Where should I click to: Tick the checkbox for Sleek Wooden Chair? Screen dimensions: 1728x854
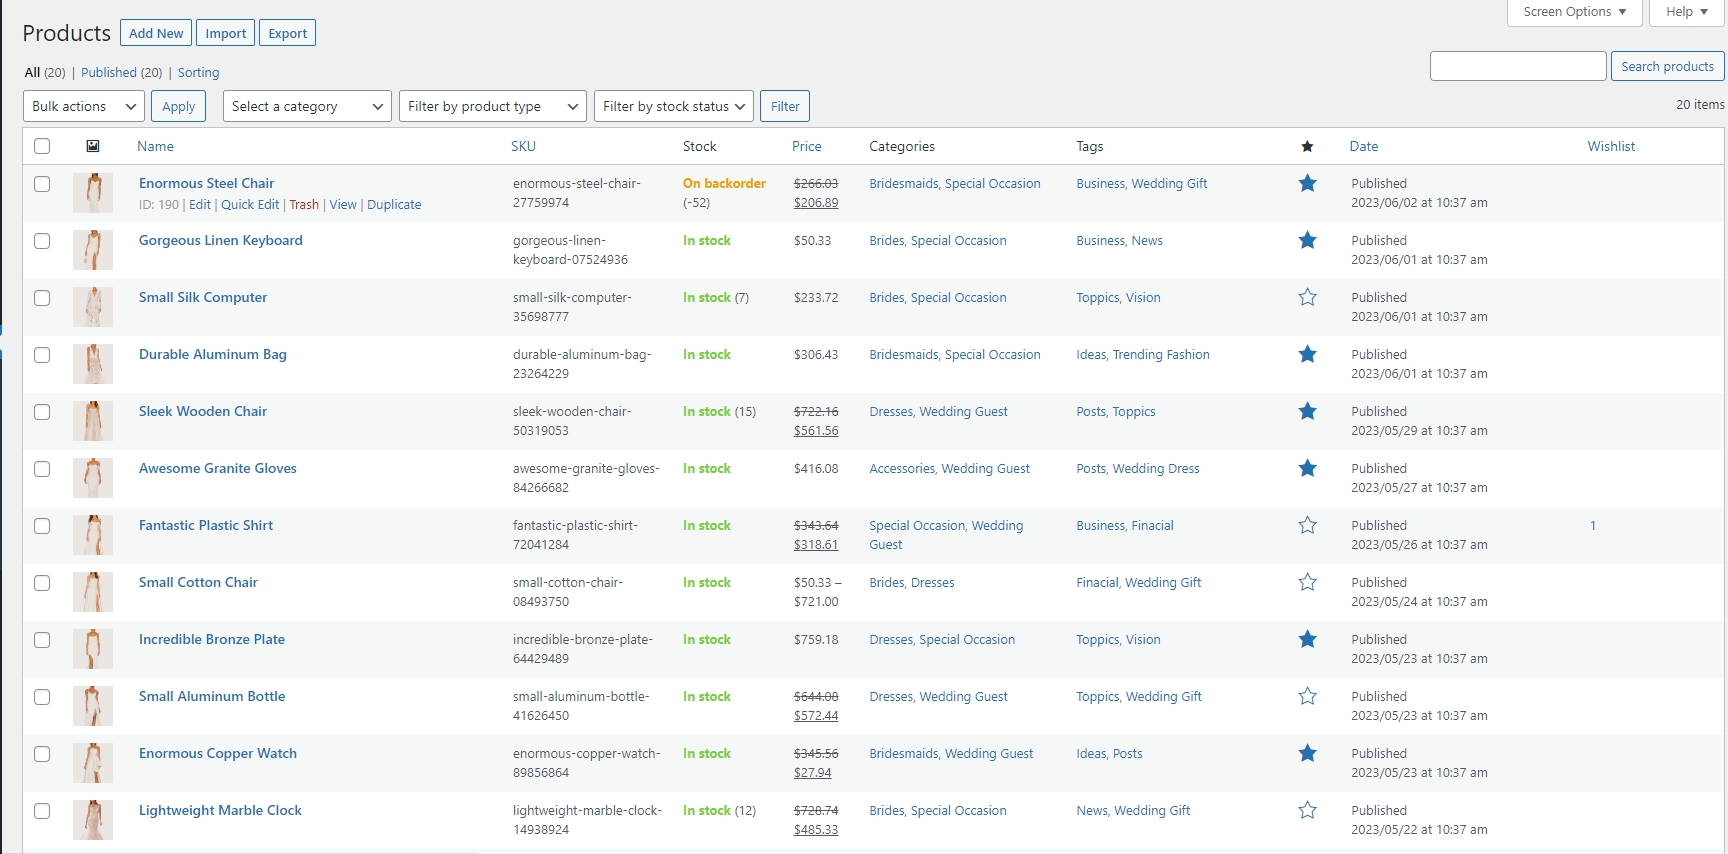coord(42,412)
